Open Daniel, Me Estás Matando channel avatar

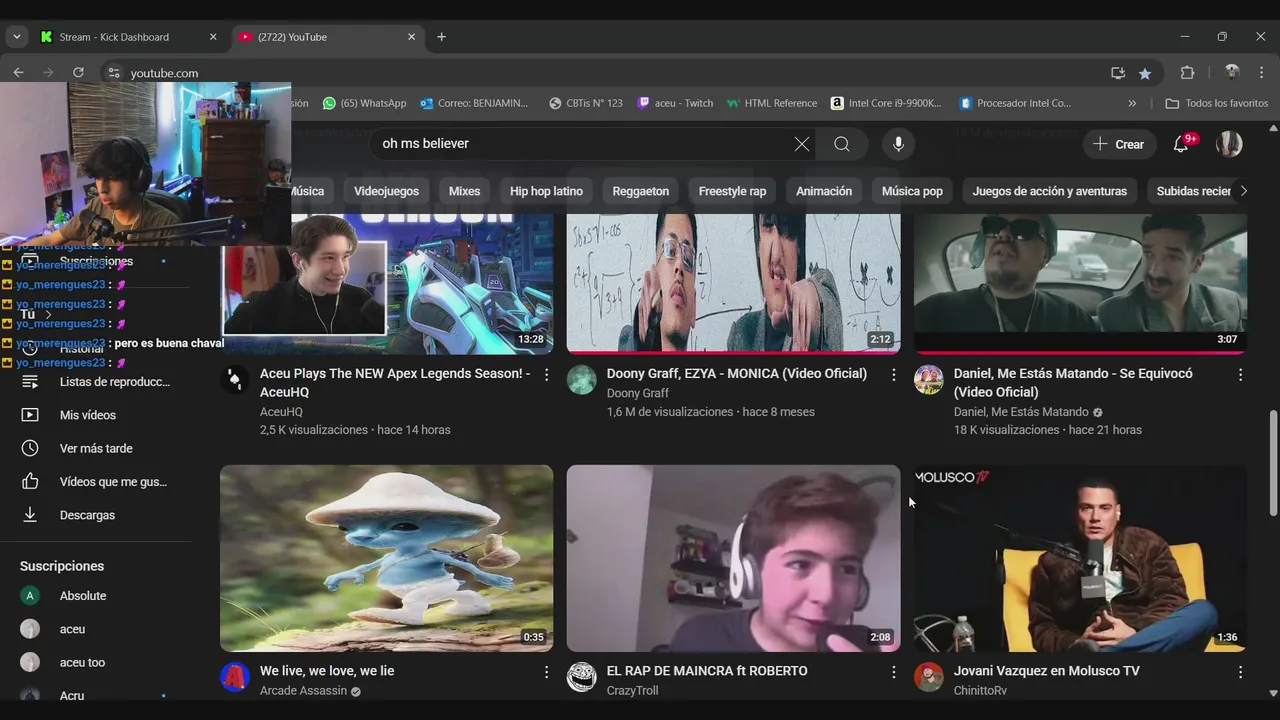click(x=929, y=379)
